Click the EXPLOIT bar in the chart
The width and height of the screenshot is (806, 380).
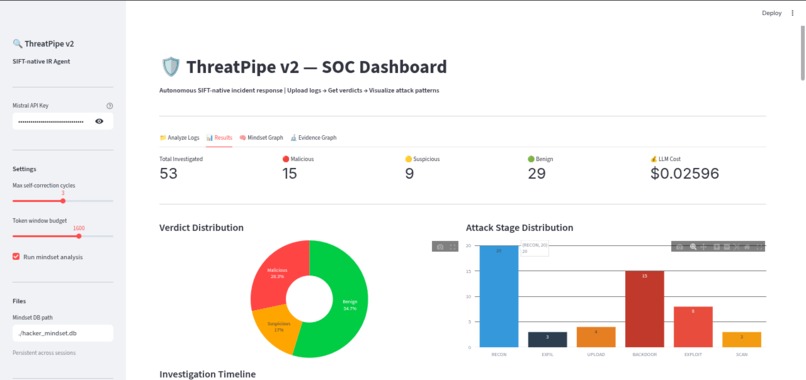tap(693, 327)
